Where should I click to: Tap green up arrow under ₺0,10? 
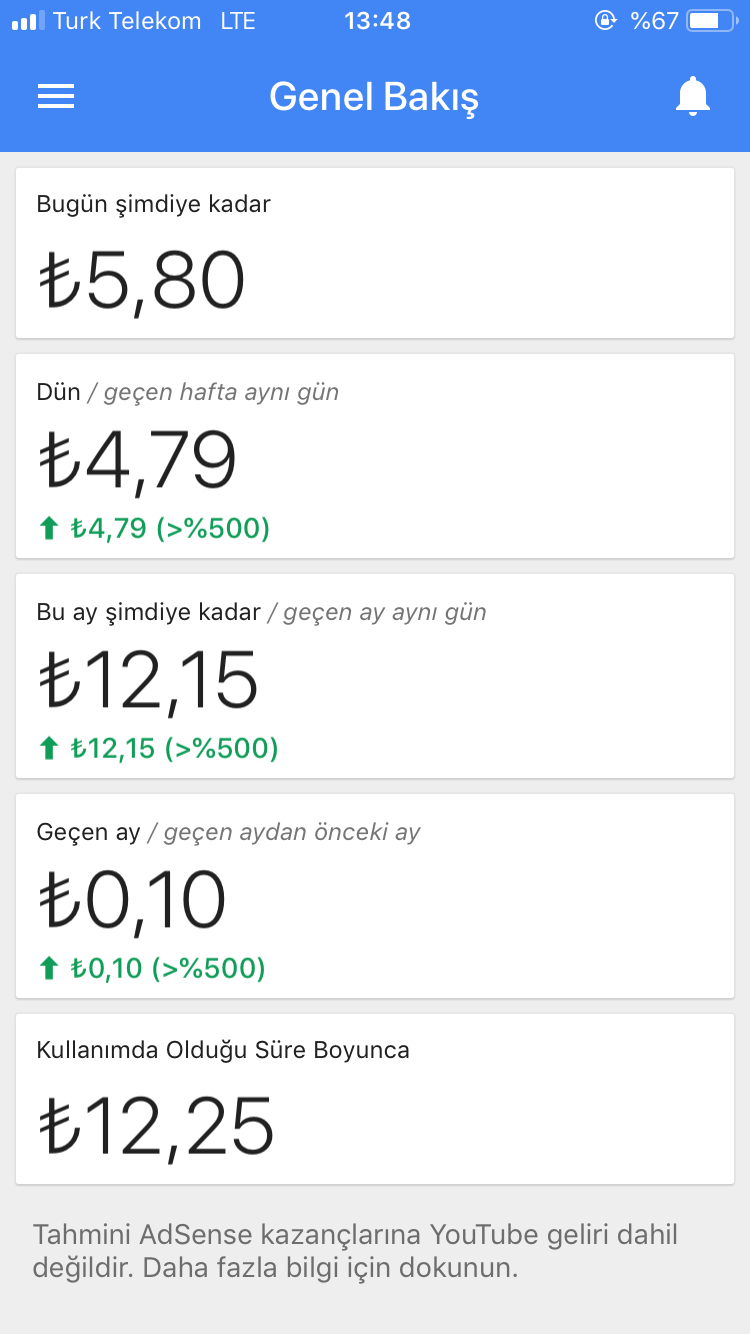[49, 968]
